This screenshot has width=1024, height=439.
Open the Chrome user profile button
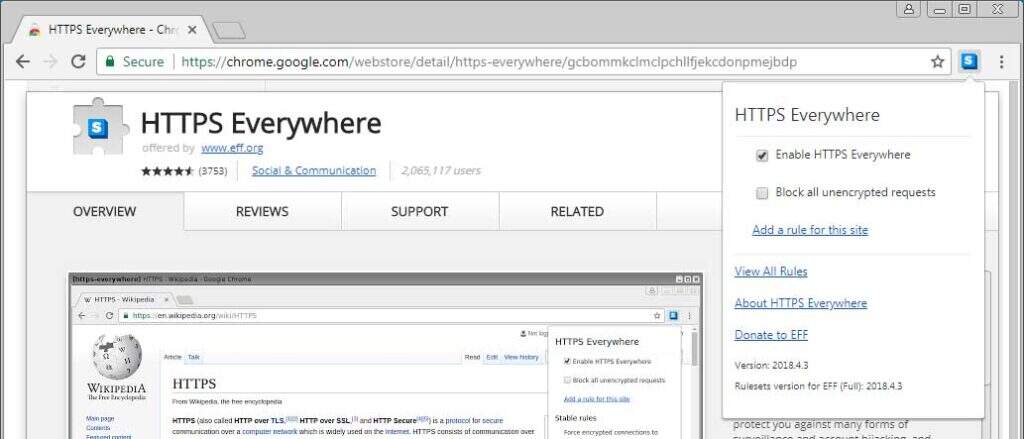tap(909, 9)
